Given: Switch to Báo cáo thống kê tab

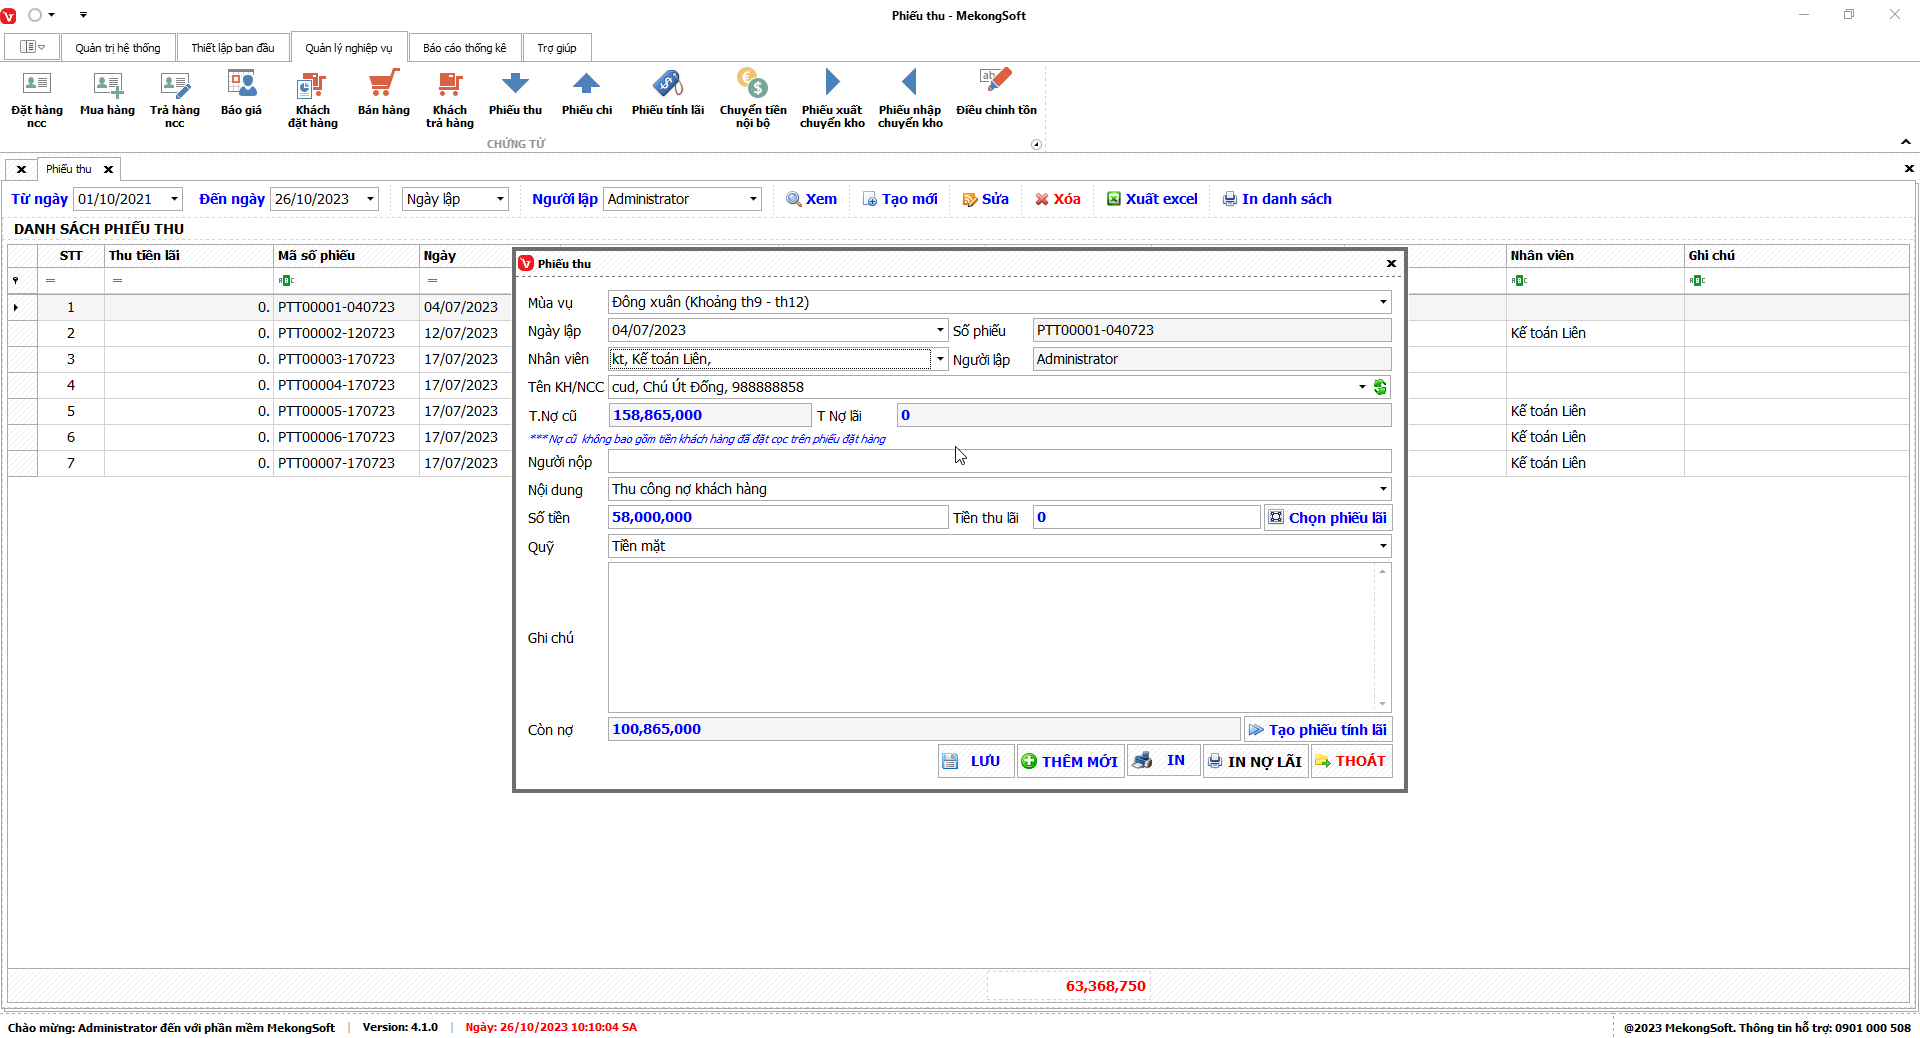Looking at the screenshot, I should pos(464,48).
